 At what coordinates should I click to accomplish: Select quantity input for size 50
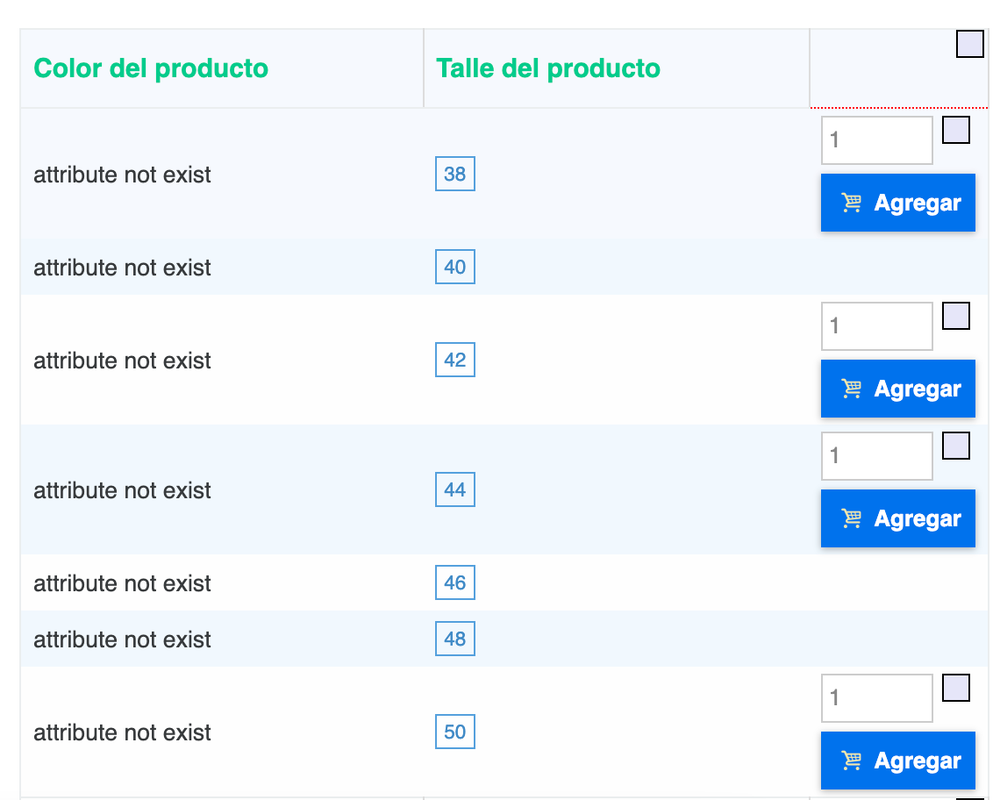tap(876, 699)
